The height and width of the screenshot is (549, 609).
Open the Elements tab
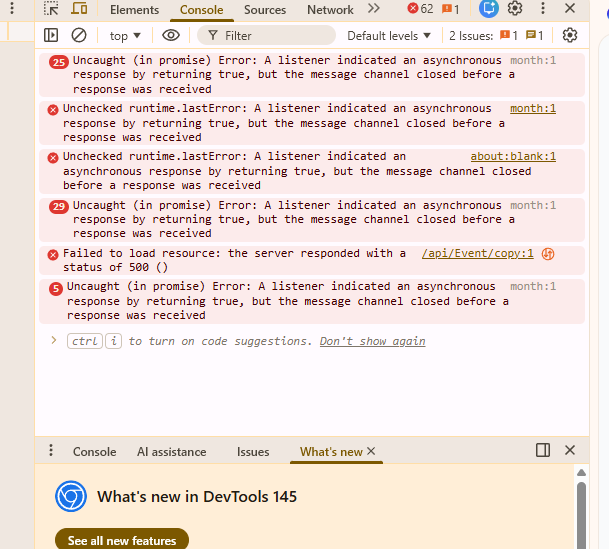pos(134,9)
